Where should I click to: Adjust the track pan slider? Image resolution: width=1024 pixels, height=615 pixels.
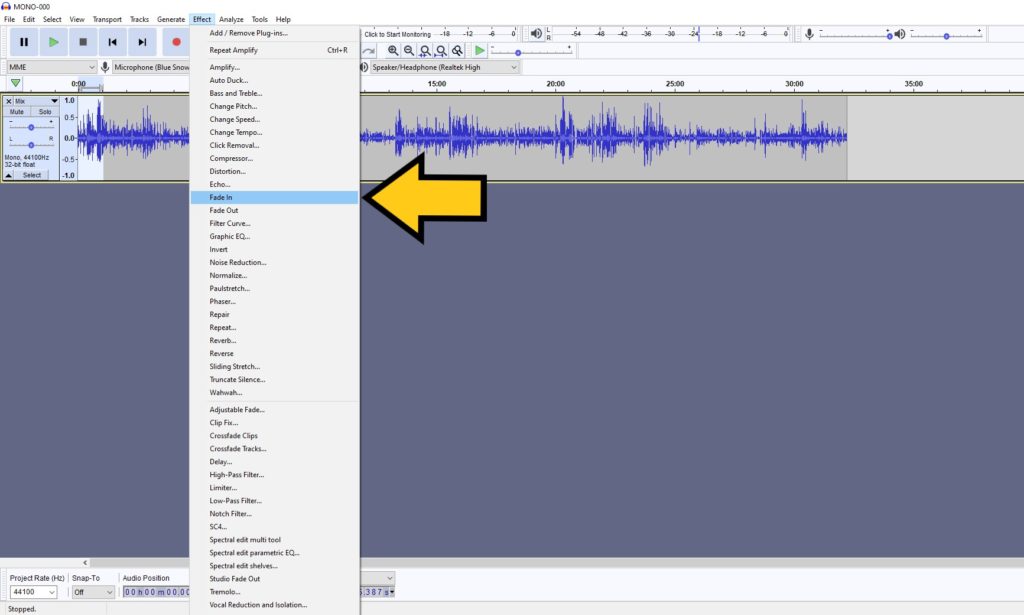pos(32,145)
